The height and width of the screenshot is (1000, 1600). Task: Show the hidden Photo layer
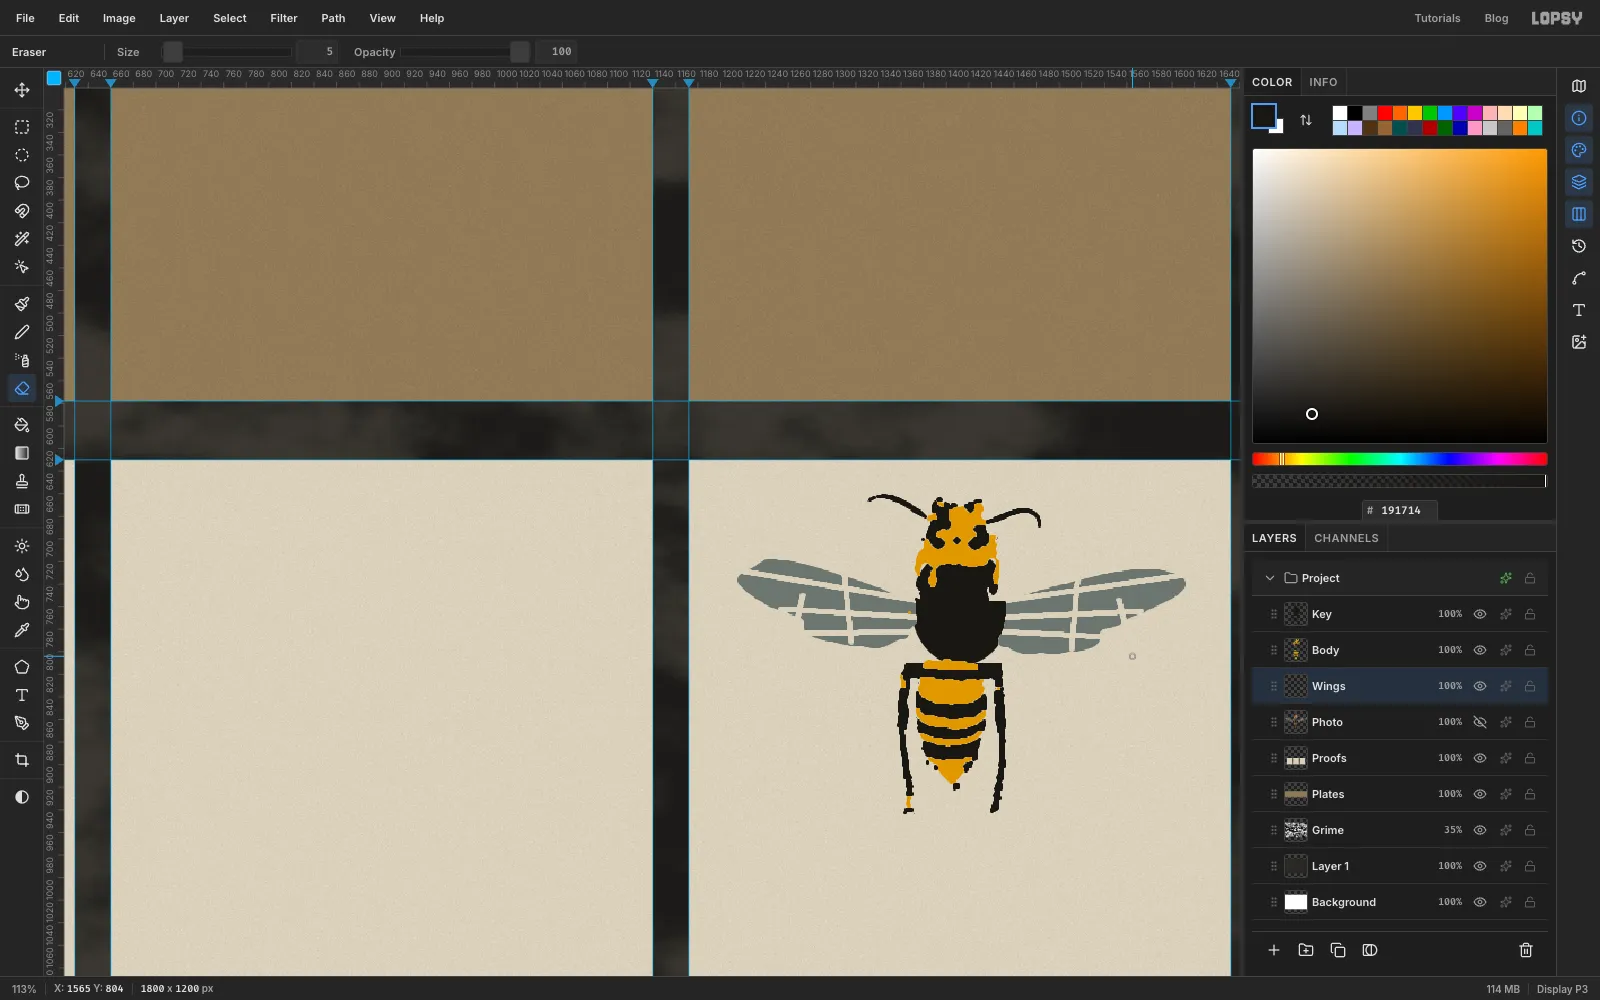point(1480,722)
